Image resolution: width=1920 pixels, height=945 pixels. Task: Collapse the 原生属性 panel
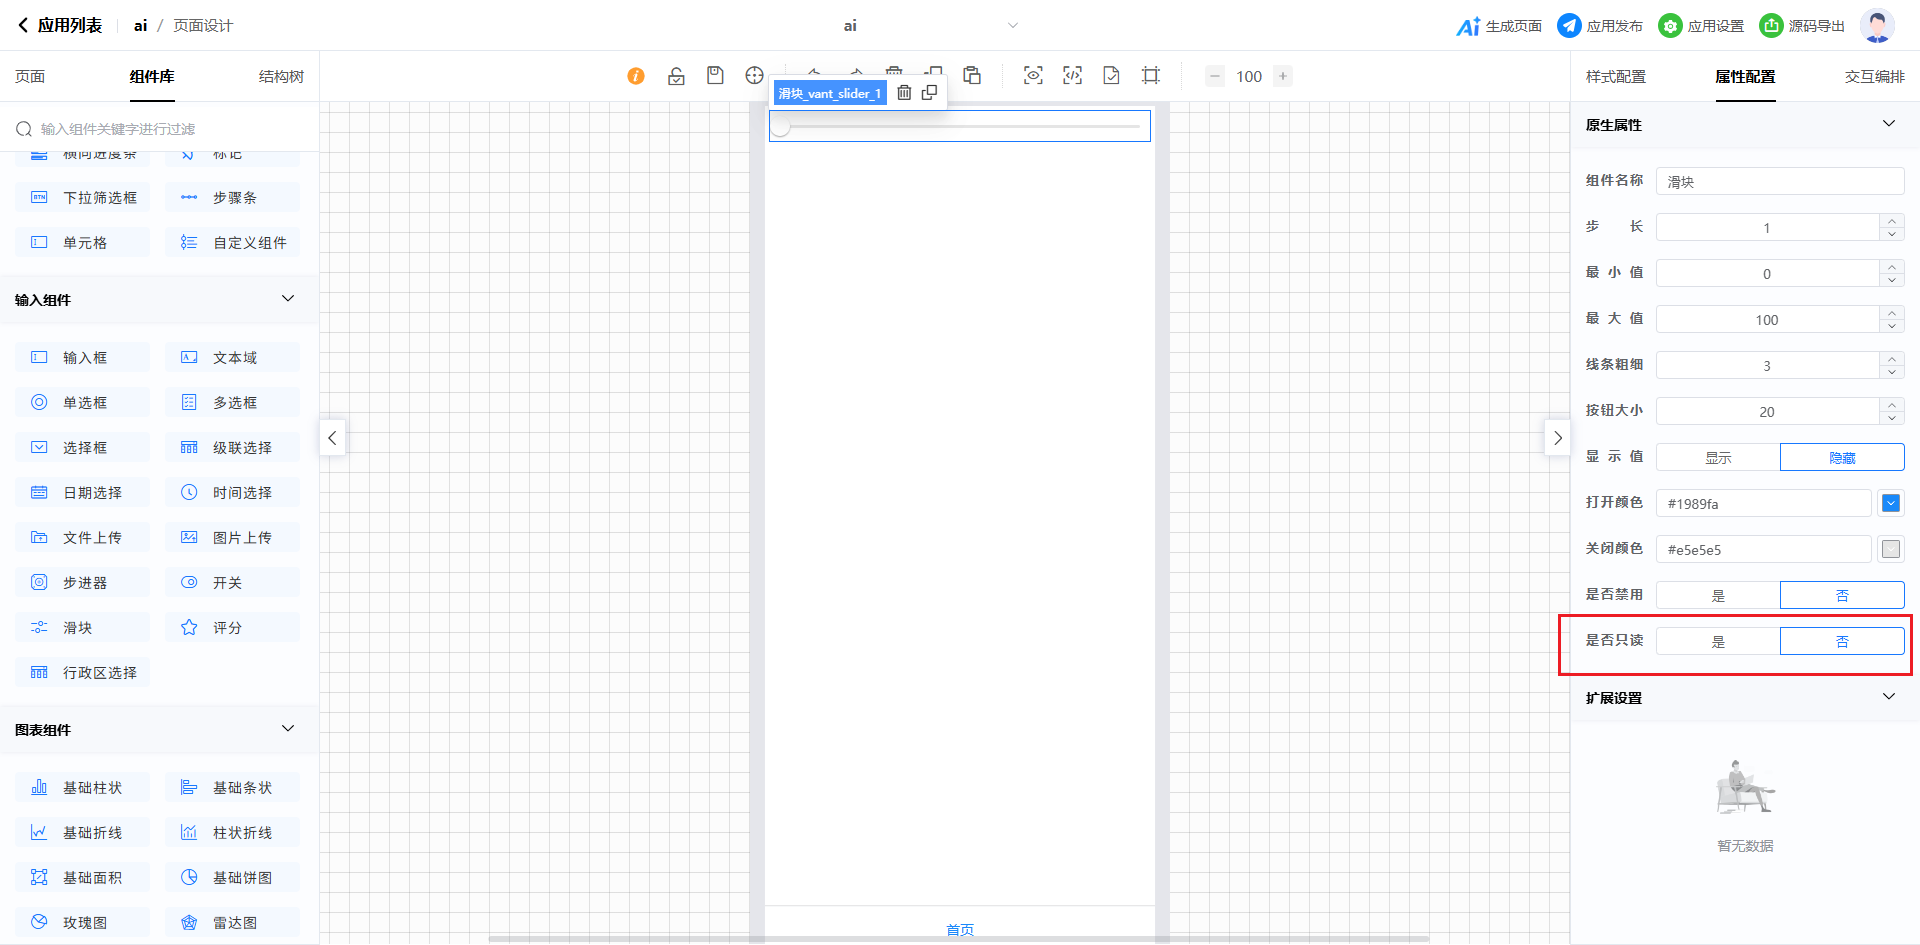click(x=1888, y=124)
